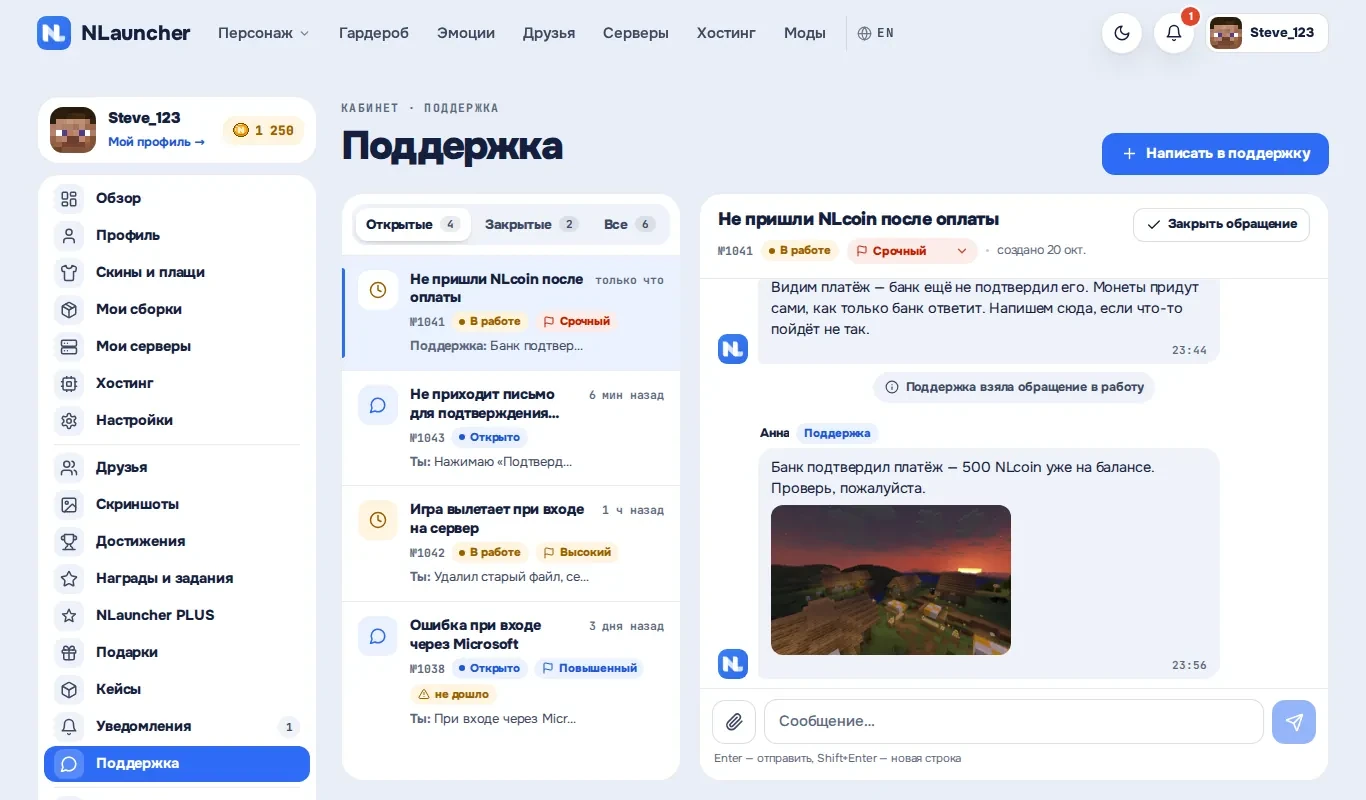Toggle dark mode with the moon icon
Image resolution: width=1366 pixels, height=800 pixels.
coord(1122,33)
